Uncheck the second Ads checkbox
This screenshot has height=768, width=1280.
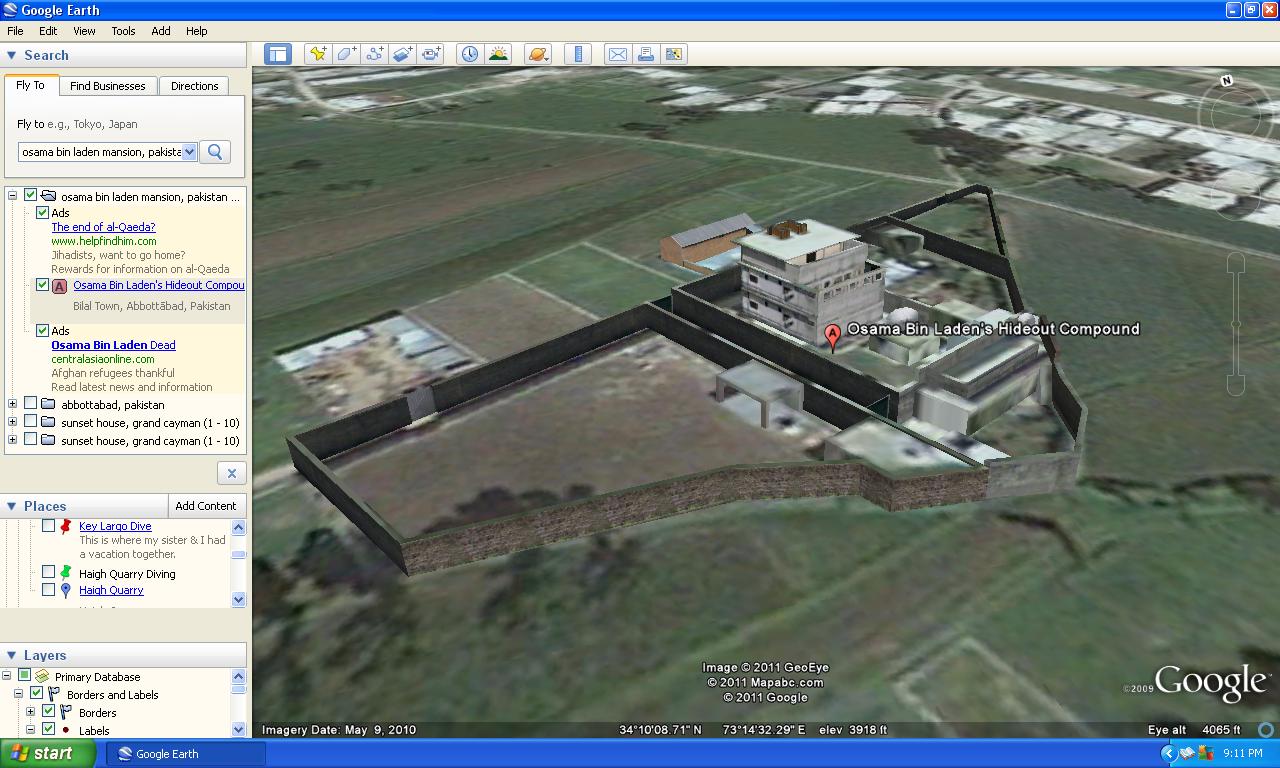(x=42, y=330)
